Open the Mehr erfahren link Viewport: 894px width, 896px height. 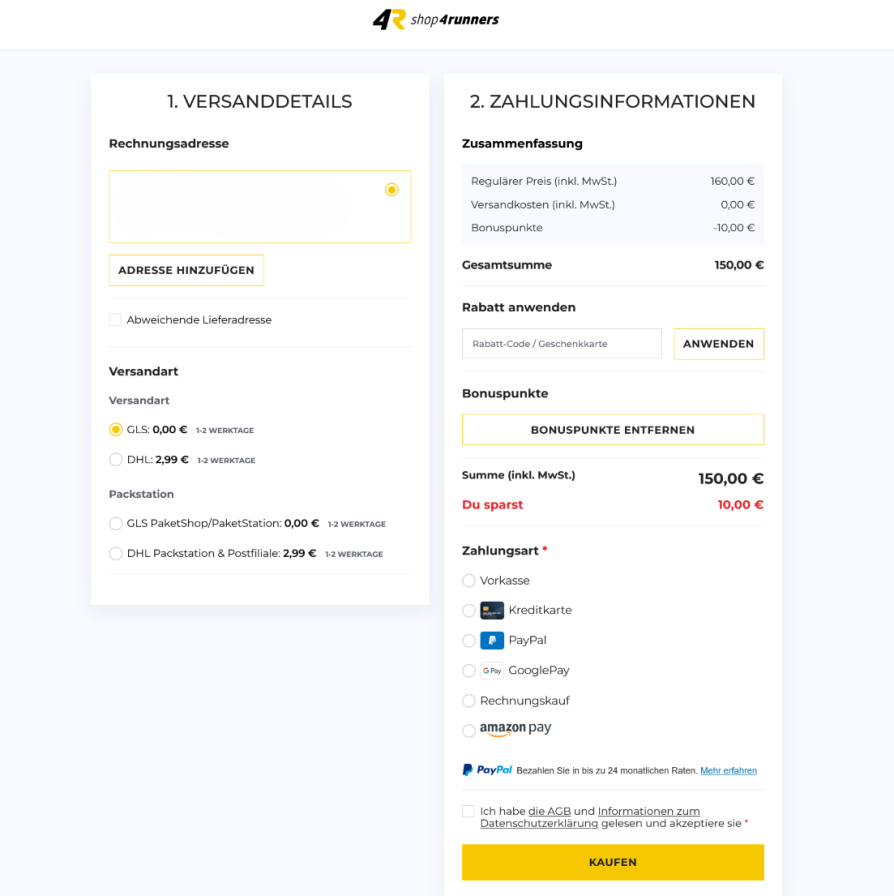[x=728, y=771]
